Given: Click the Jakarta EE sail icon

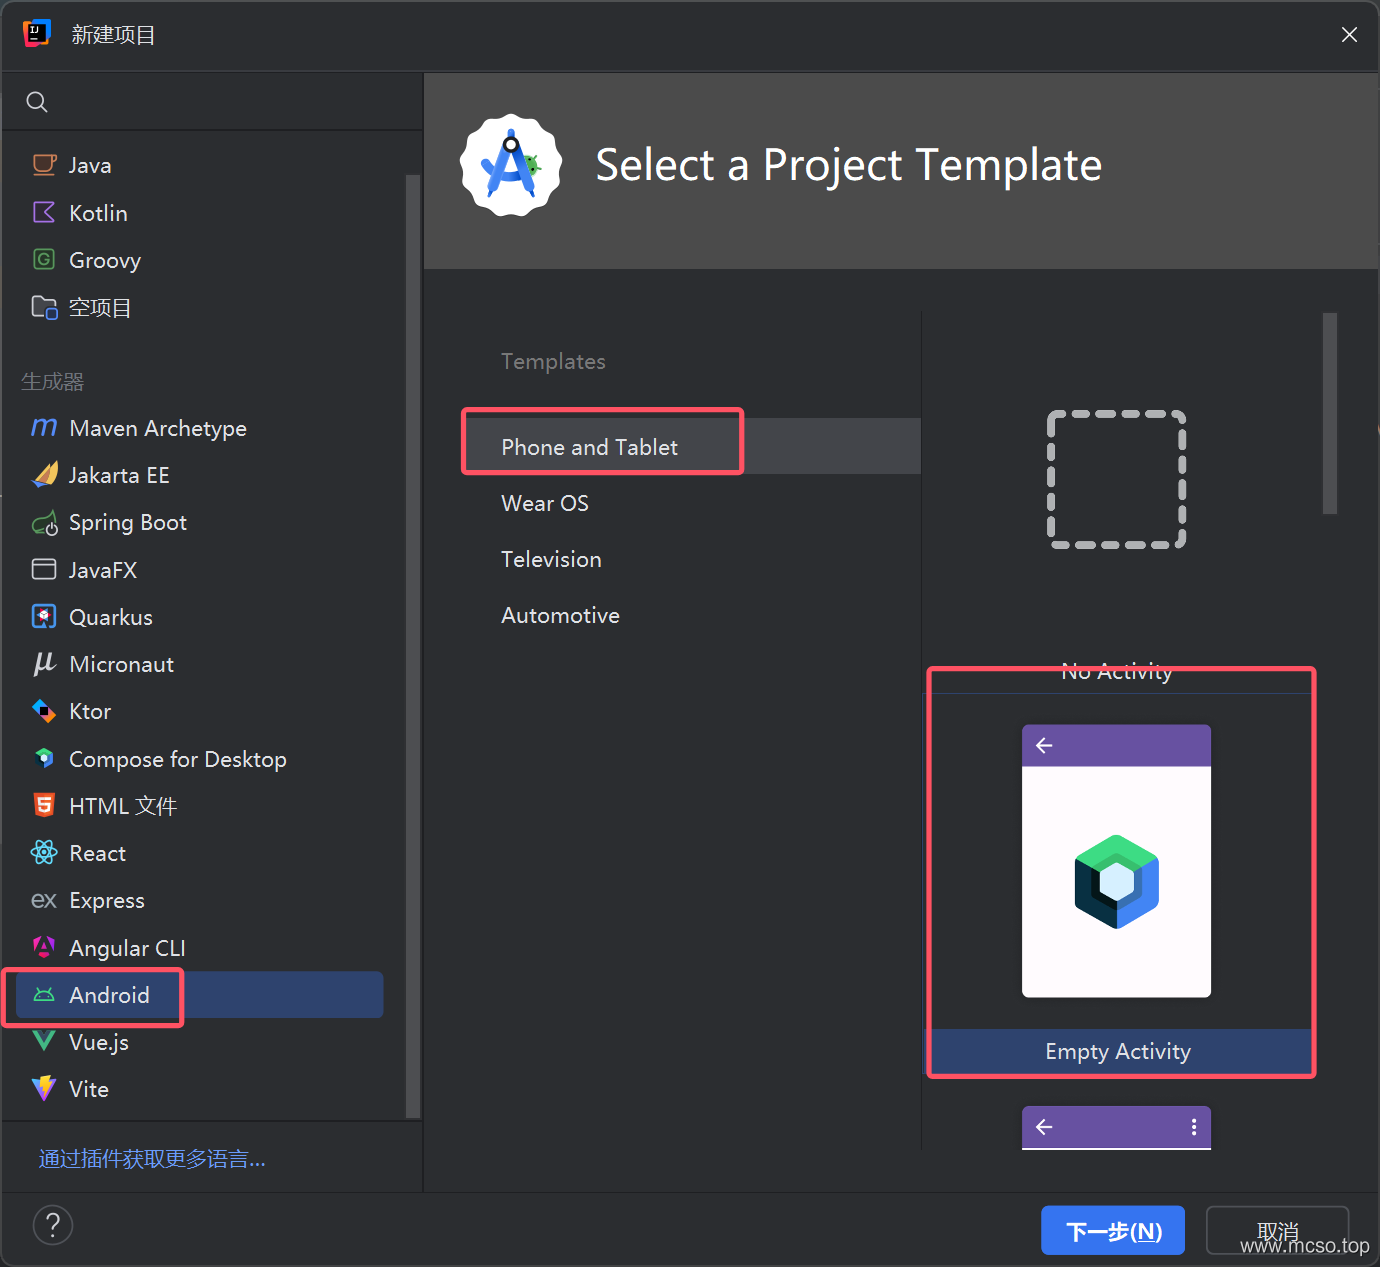Looking at the screenshot, I should coord(44,474).
